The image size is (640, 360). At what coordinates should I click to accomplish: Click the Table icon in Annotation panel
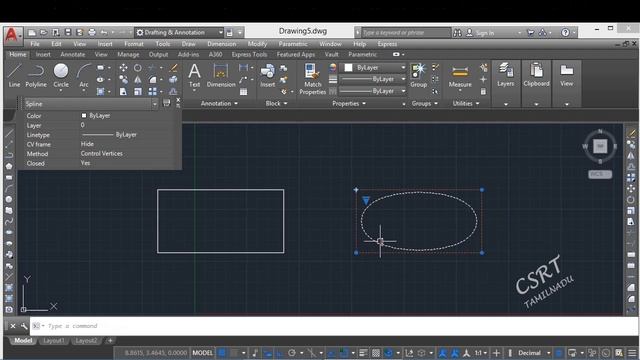click(x=244, y=92)
